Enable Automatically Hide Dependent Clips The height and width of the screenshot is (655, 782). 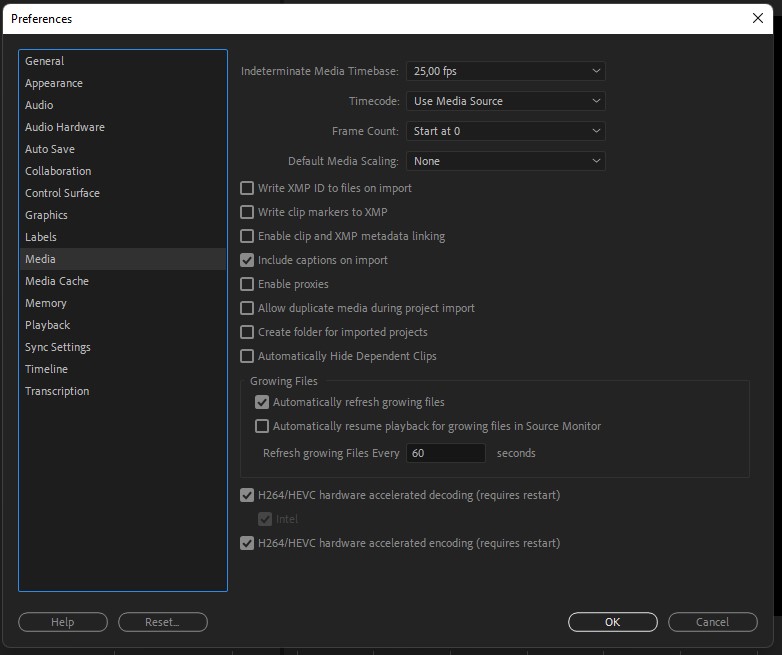247,355
